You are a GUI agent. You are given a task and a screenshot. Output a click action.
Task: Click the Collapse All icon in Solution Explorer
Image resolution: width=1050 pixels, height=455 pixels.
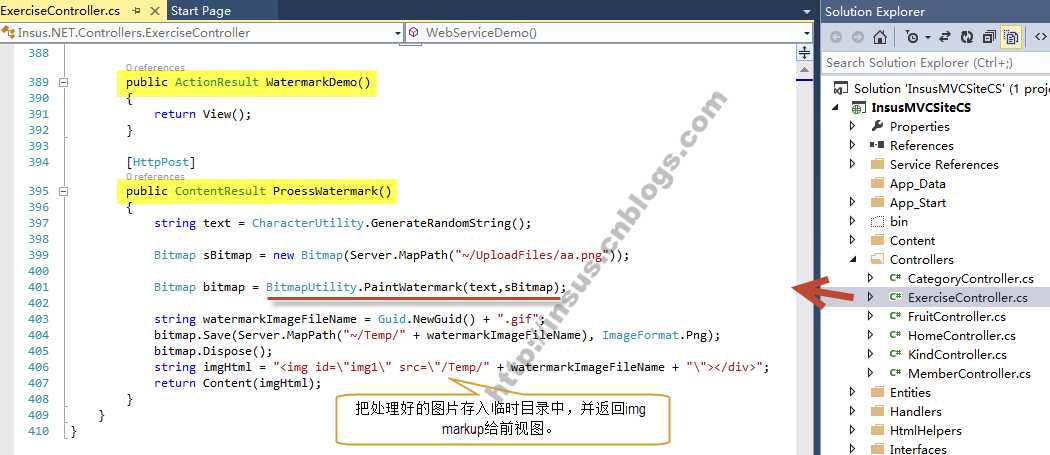(x=989, y=38)
